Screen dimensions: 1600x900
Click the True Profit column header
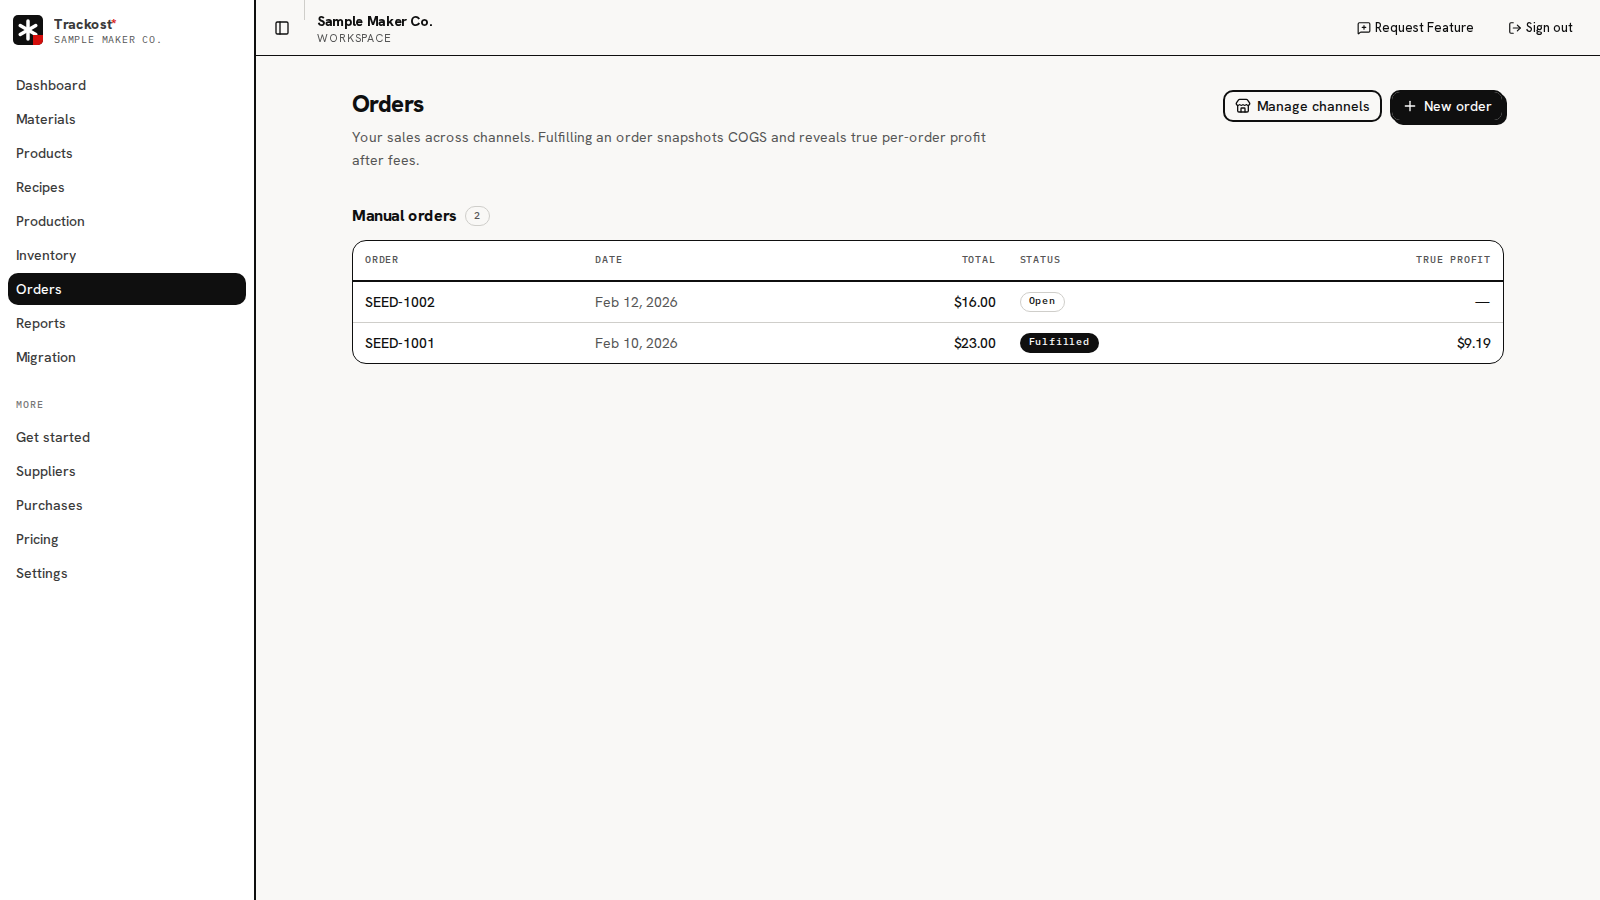(1453, 260)
